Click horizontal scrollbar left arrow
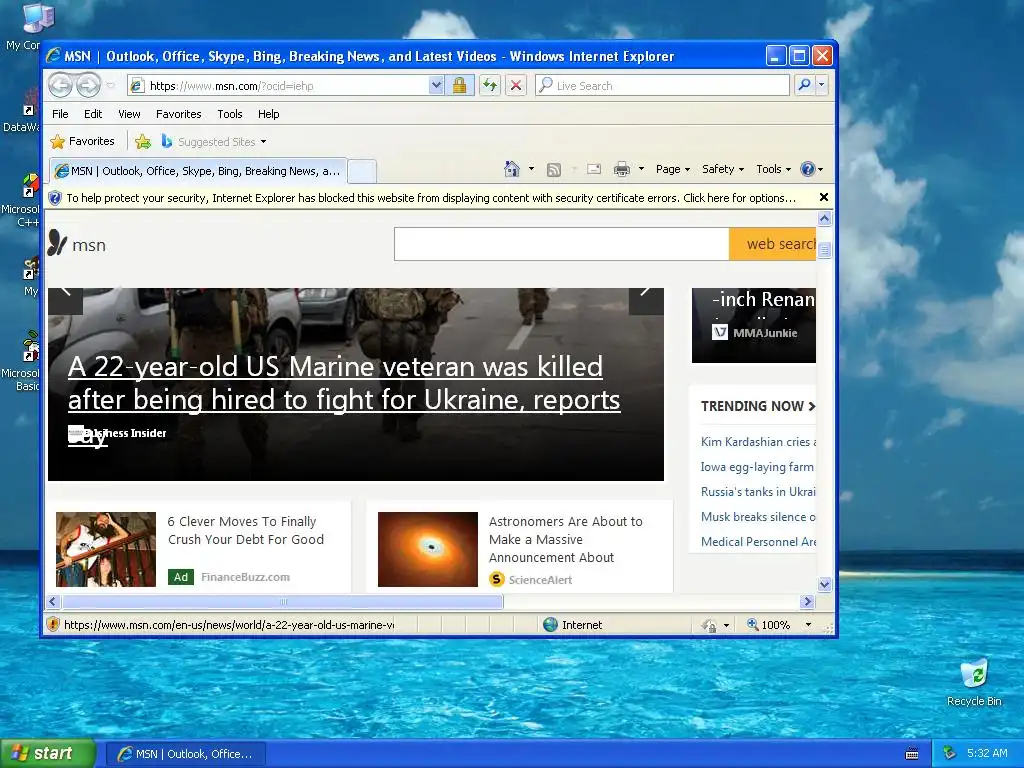This screenshot has height=768, width=1024. tap(54, 601)
